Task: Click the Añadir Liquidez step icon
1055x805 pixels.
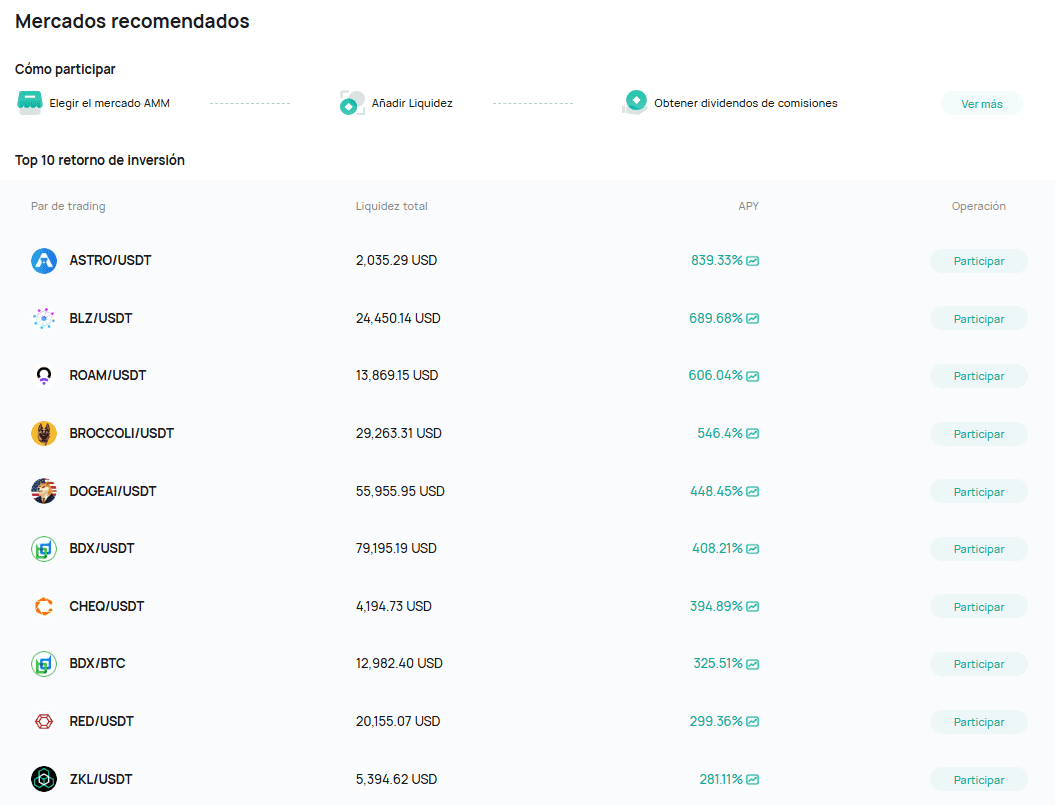Action: pos(352,103)
